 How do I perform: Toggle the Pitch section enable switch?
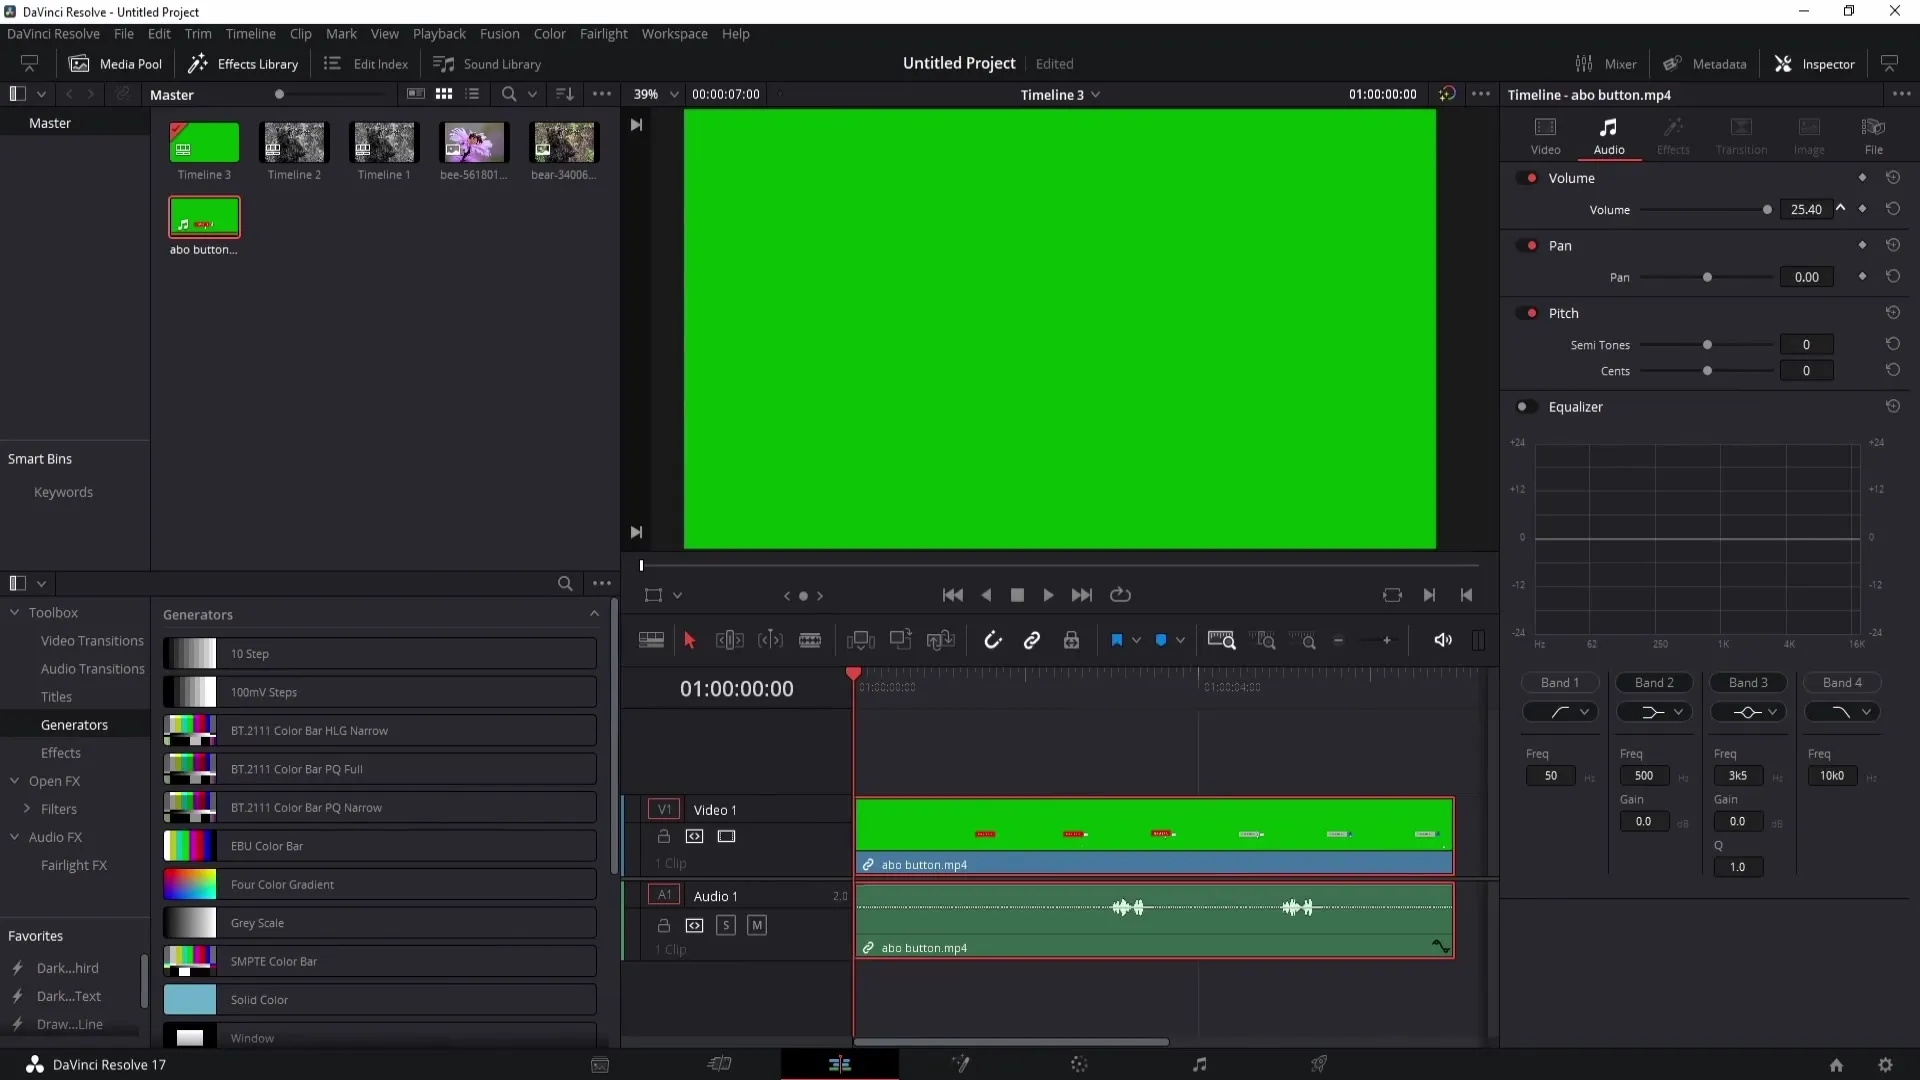(x=1527, y=313)
